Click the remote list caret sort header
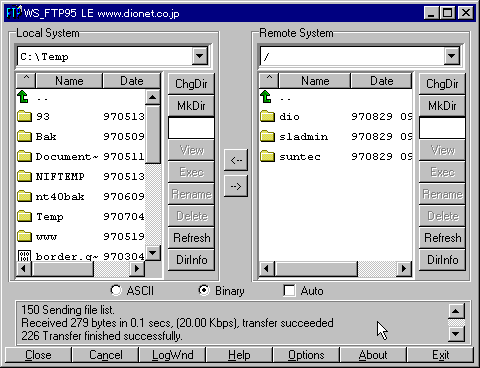Image resolution: width=480 pixels, height=368 pixels. (x=269, y=81)
